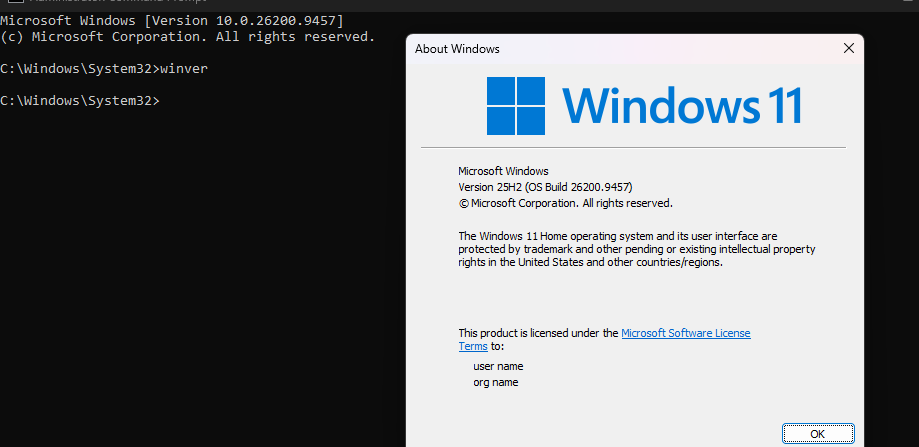The width and height of the screenshot is (919, 447).
Task: Click '(c) Microsoft Corporation' line in Command Prompt
Action: pyautogui.click(x=188, y=37)
